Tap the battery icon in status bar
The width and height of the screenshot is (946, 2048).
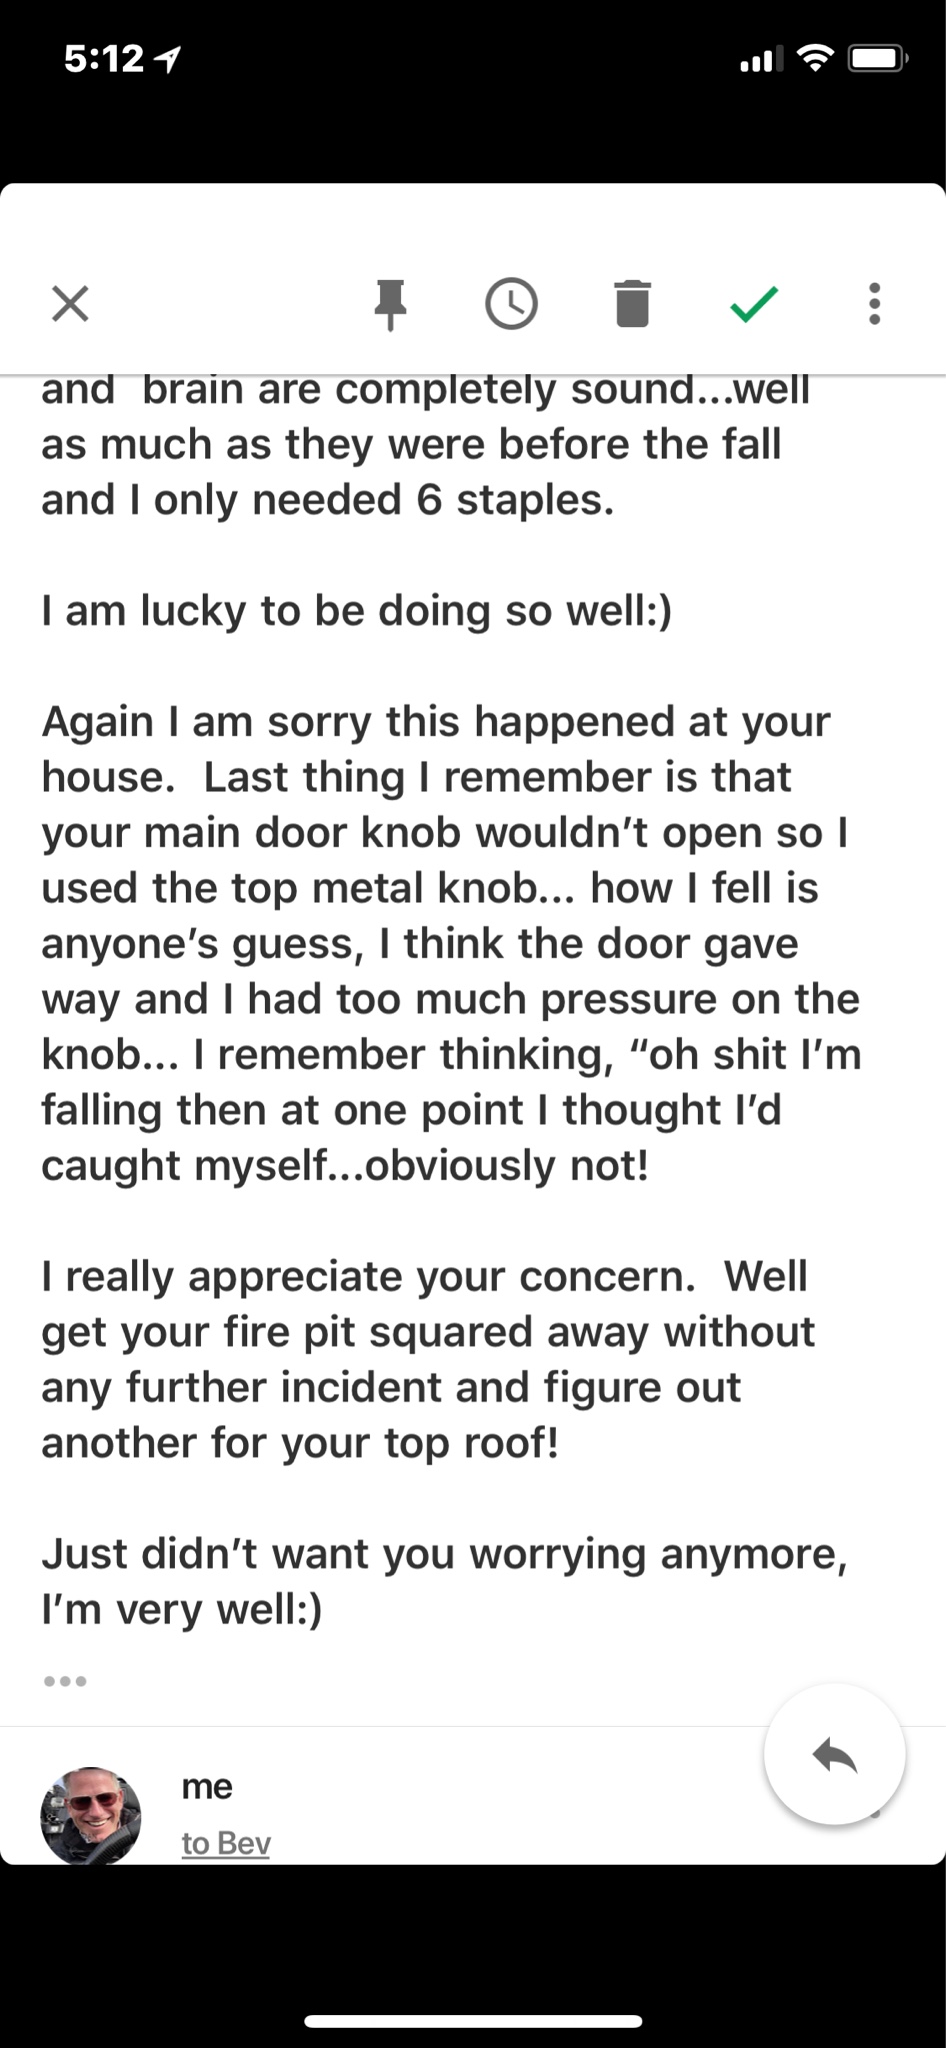point(877,60)
